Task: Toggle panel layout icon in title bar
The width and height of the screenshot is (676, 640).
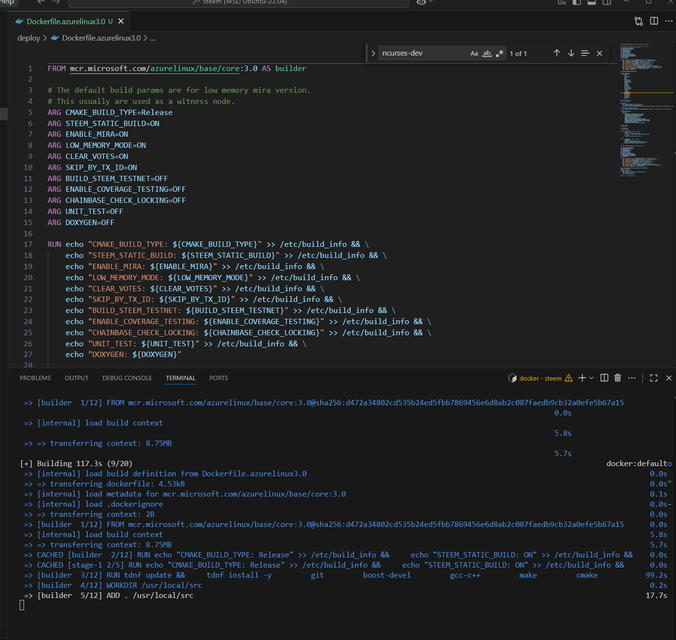Action: click(592, 2)
